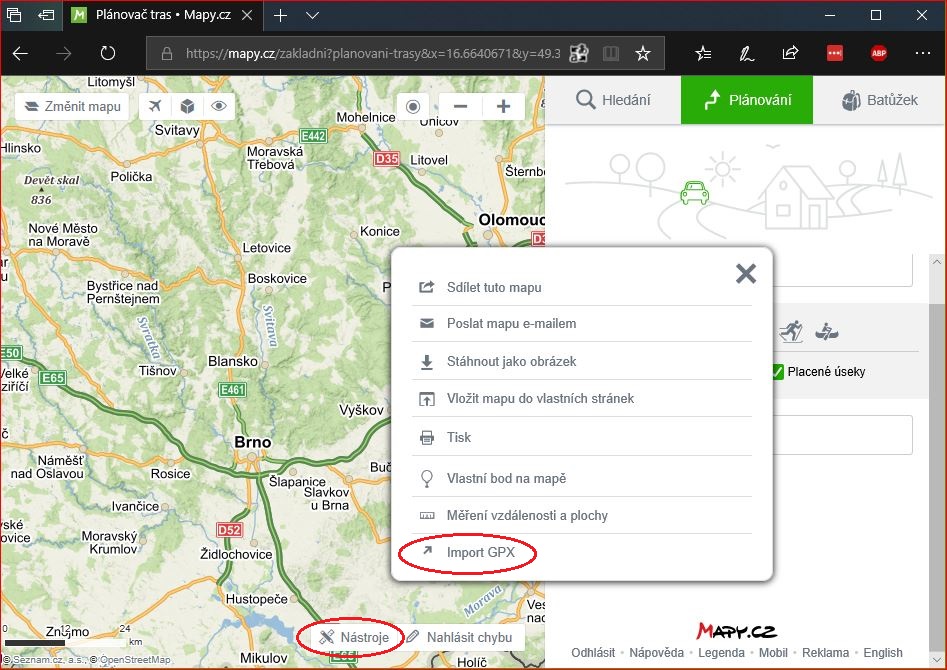
Task: Open 3D view cube icon
Action: pyautogui.click(x=186, y=106)
